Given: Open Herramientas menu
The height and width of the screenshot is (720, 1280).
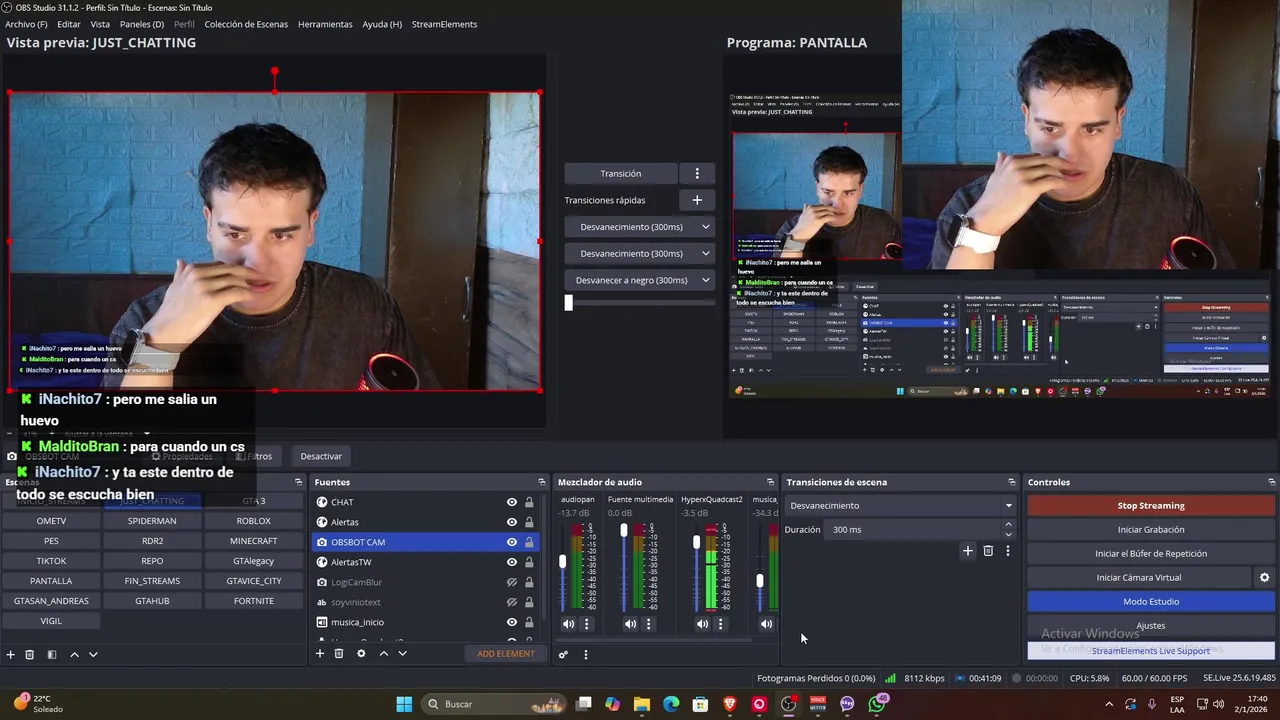Looking at the screenshot, I should coord(325,24).
